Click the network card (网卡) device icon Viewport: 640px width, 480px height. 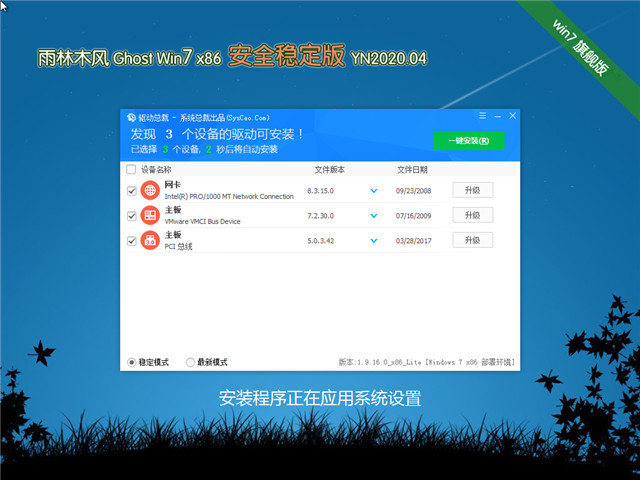point(150,190)
